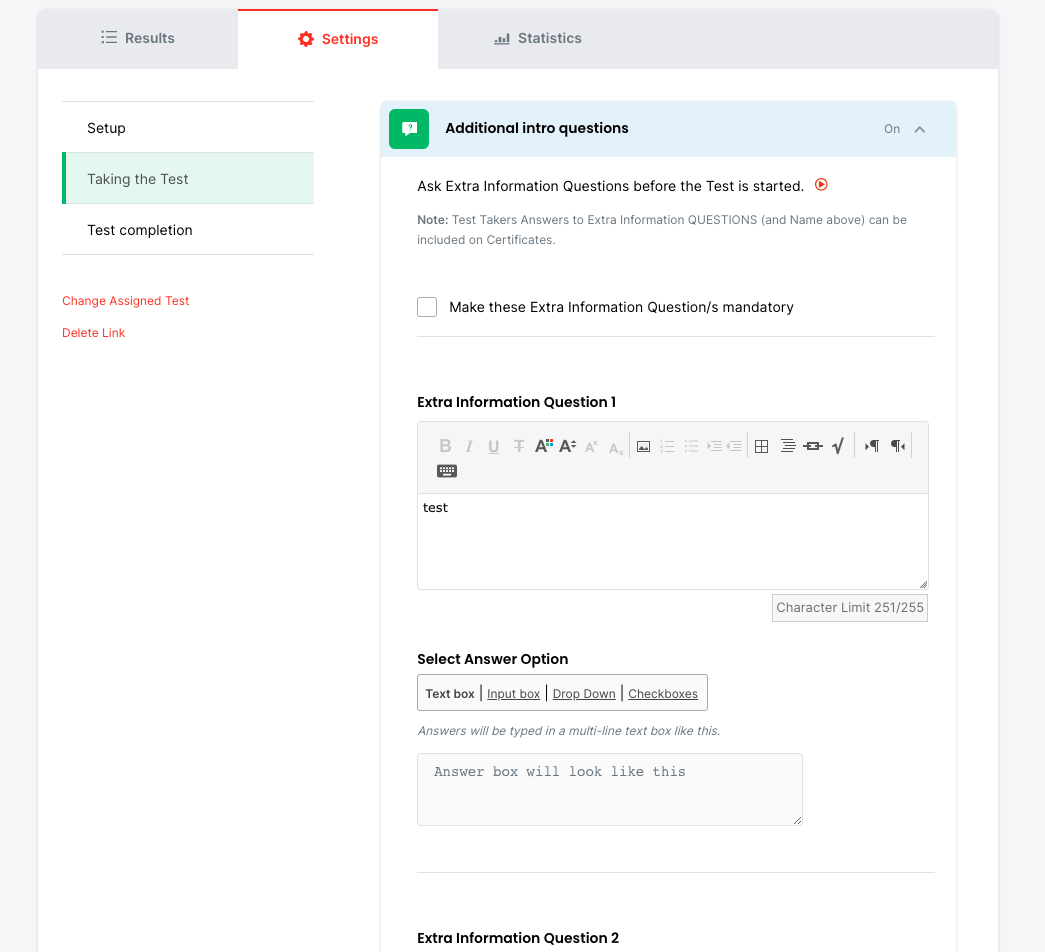Open the Statistics tab
The image size is (1045, 952).
[x=538, y=38]
